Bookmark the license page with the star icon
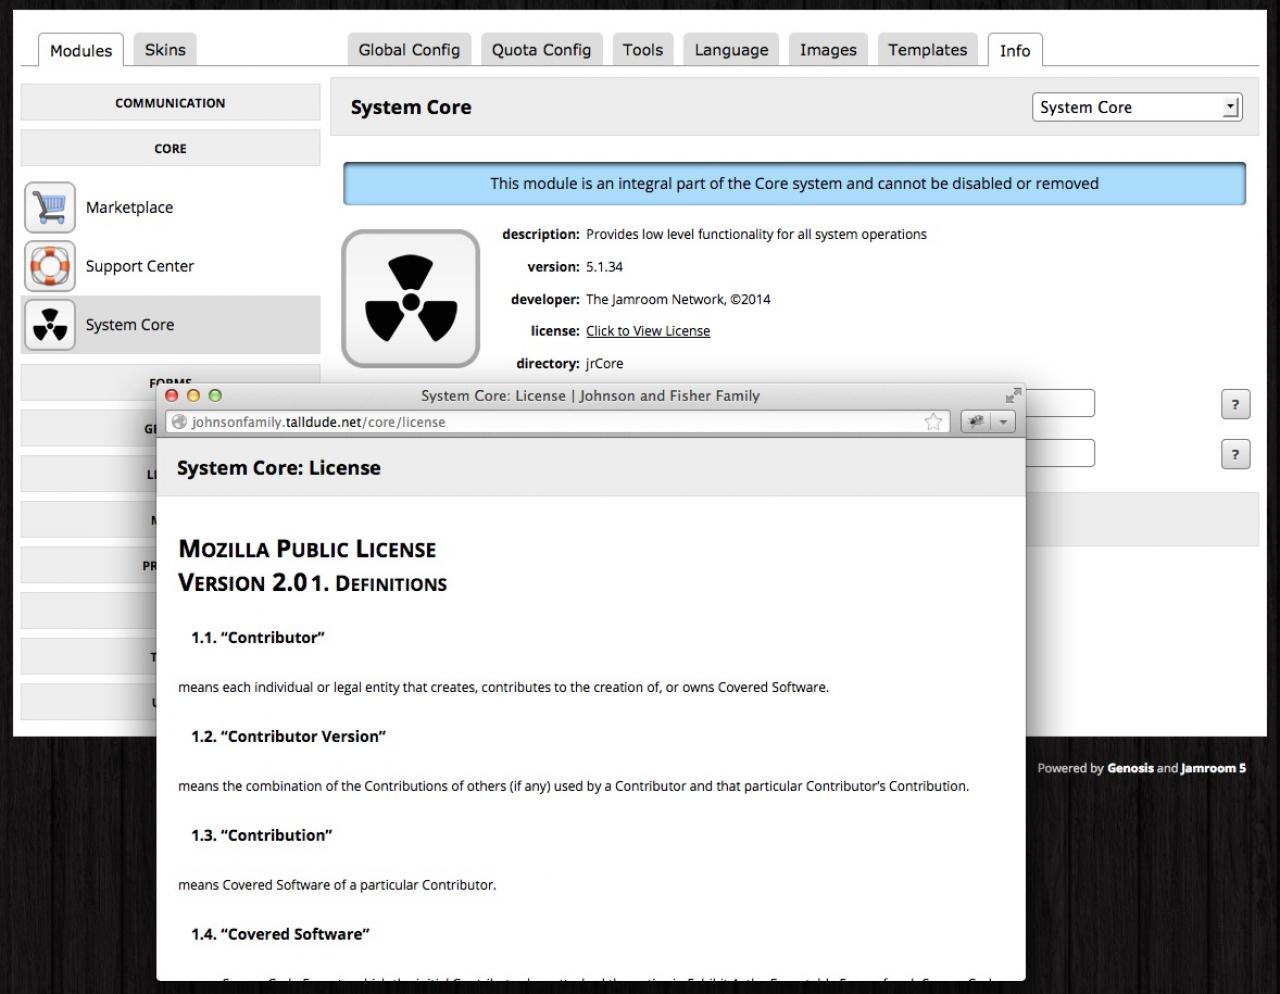The width and height of the screenshot is (1280, 994). (x=933, y=422)
